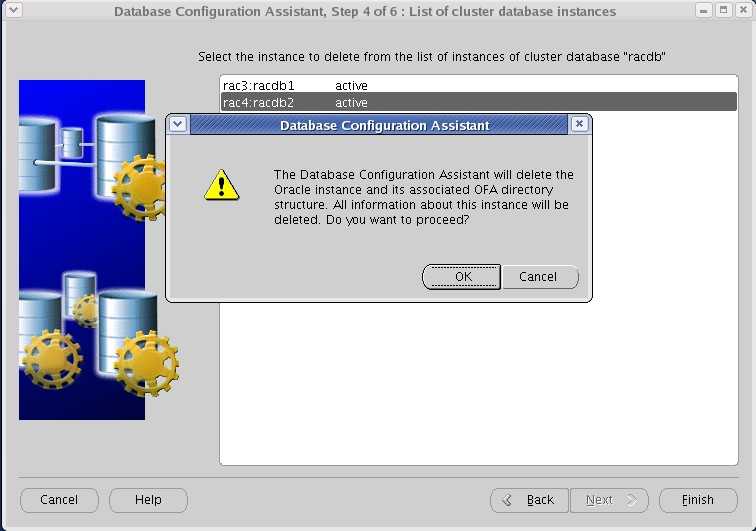756x531 pixels.
Task: Select the rac4:racdb2 instance row
Action: click(x=478, y=102)
